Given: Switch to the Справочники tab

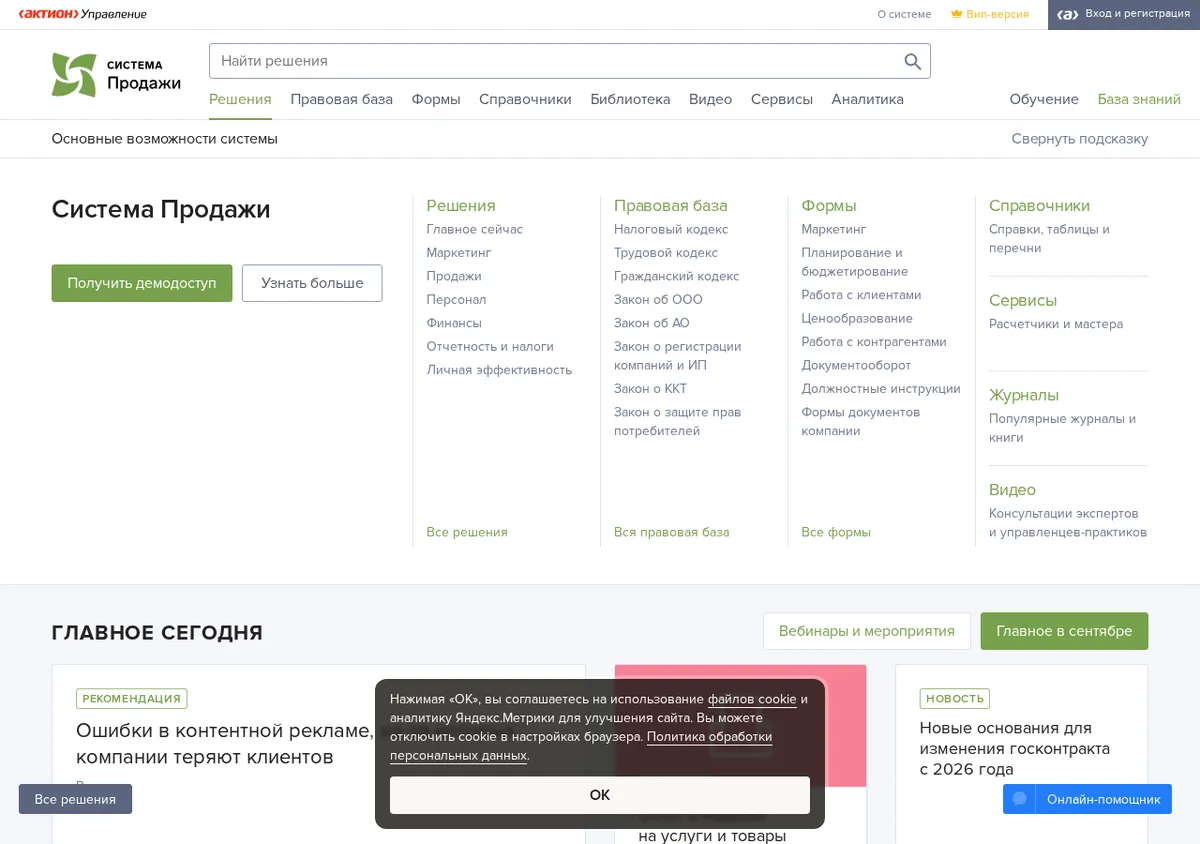Looking at the screenshot, I should point(525,99).
